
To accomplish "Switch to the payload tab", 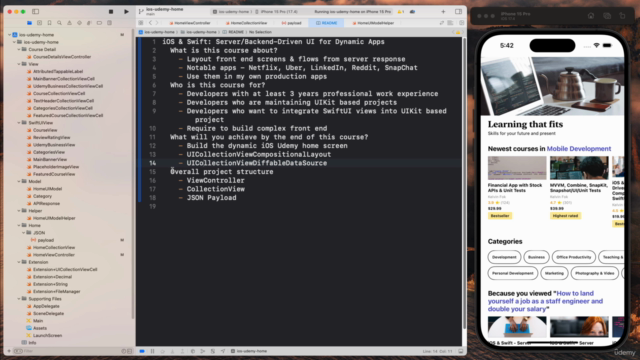I will point(291,23).
